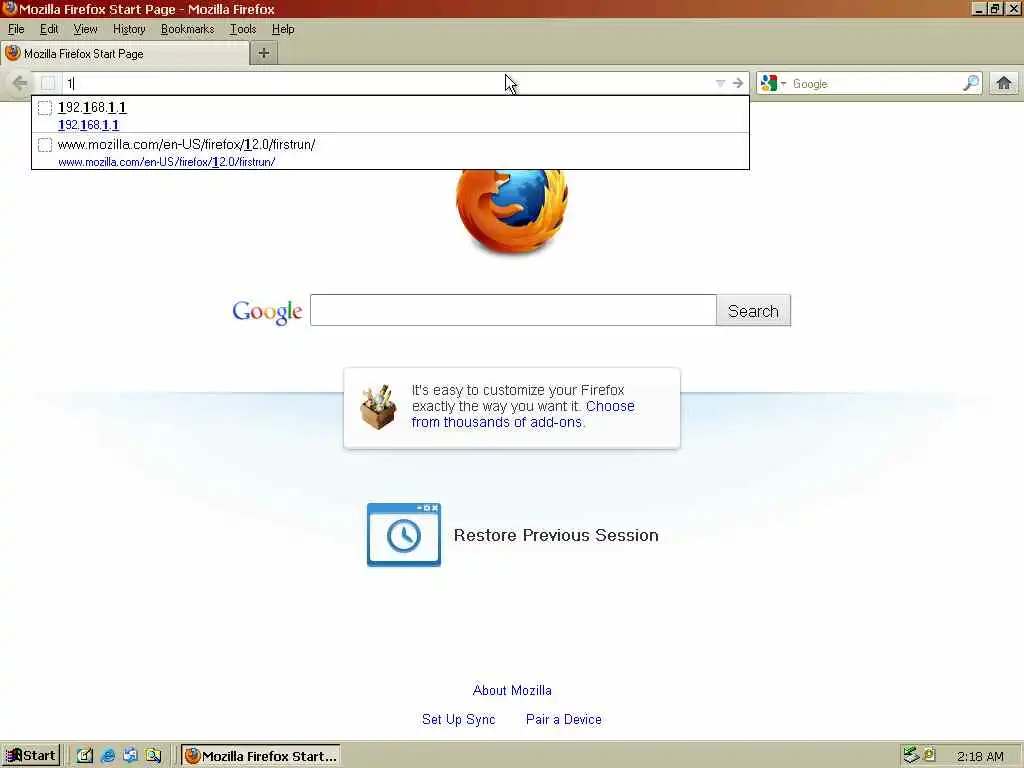The height and width of the screenshot is (768, 1024).
Task: Click the first quick launch icon in taskbar
Action: coord(85,756)
